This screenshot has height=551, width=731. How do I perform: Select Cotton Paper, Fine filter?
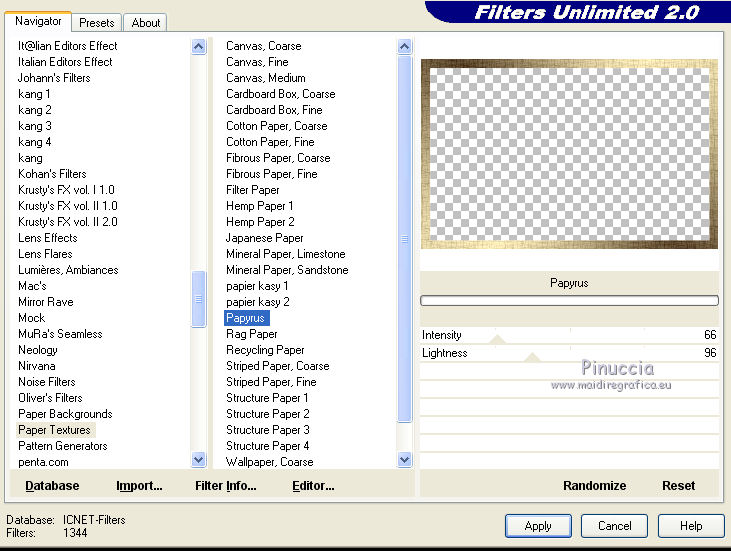point(270,142)
